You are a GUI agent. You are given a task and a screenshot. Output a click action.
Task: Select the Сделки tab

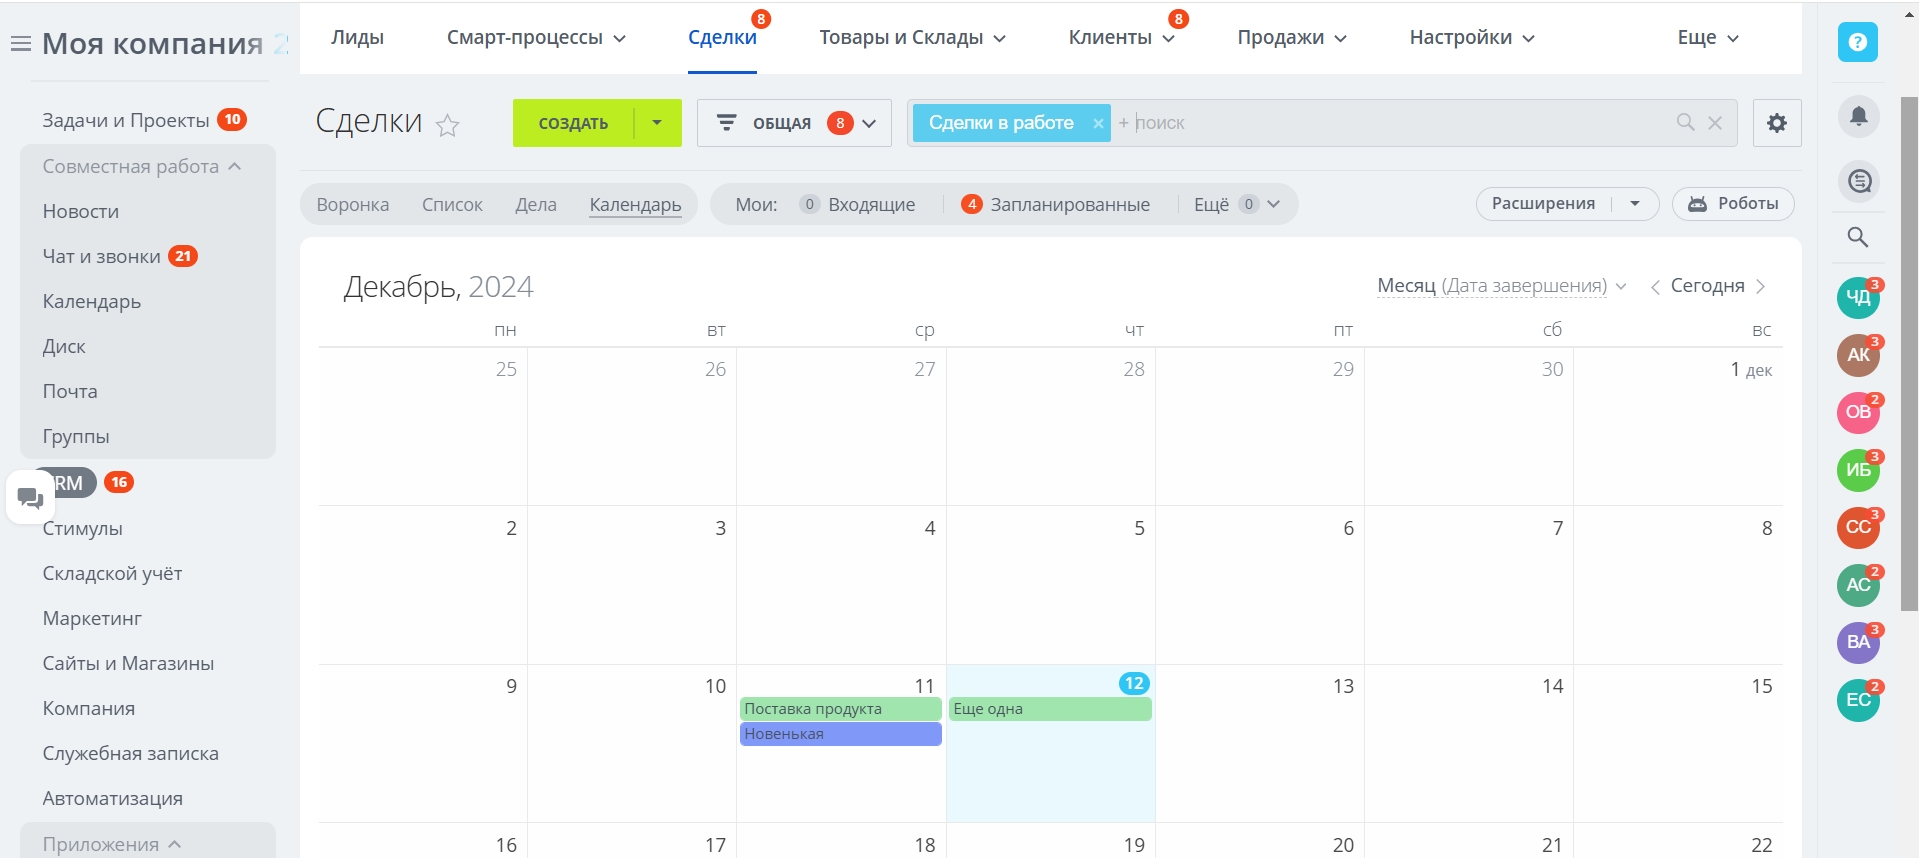coord(722,38)
